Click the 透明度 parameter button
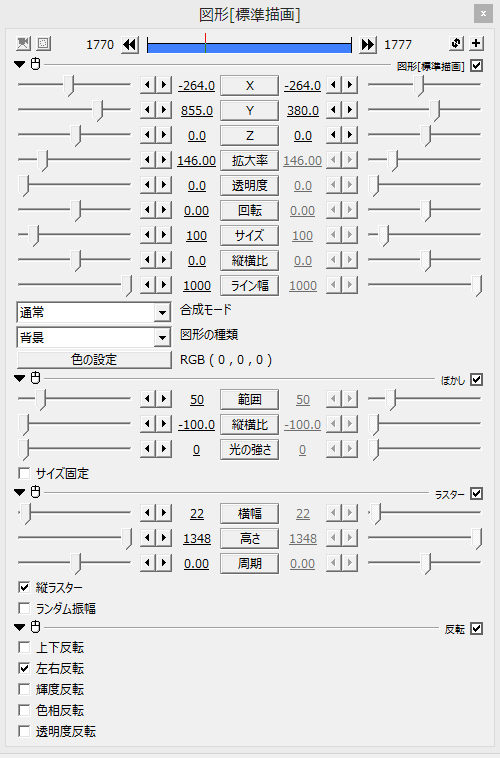 pos(250,186)
